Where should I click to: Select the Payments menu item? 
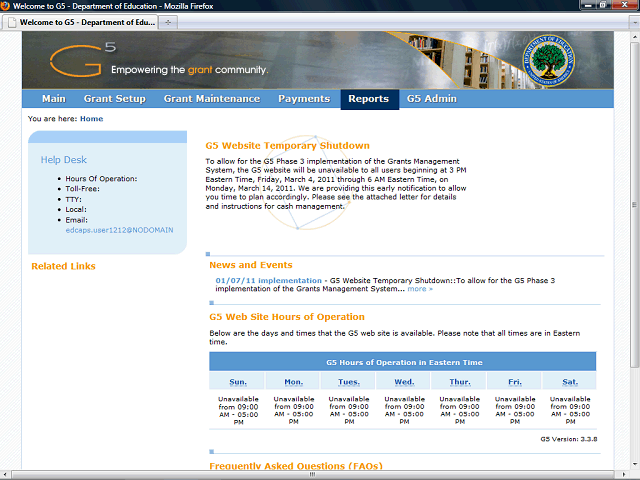(x=304, y=99)
